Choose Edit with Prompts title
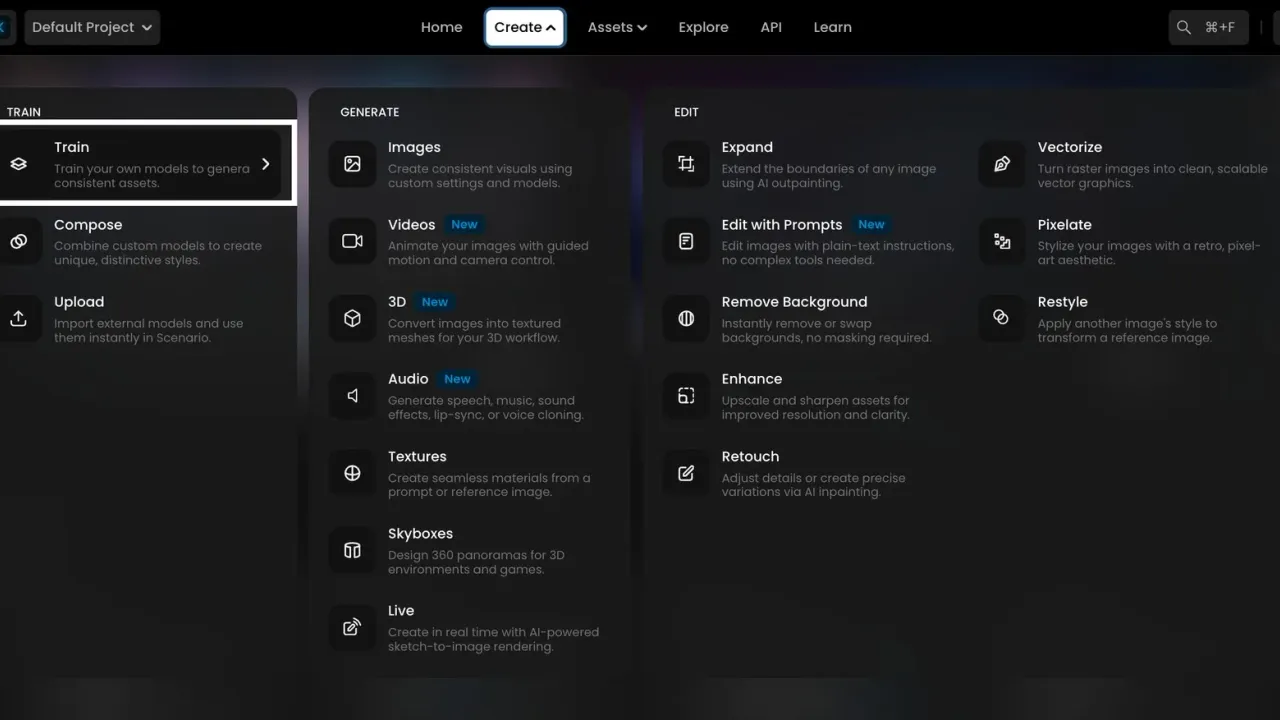The image size is (1280, 720). point(782,225)
